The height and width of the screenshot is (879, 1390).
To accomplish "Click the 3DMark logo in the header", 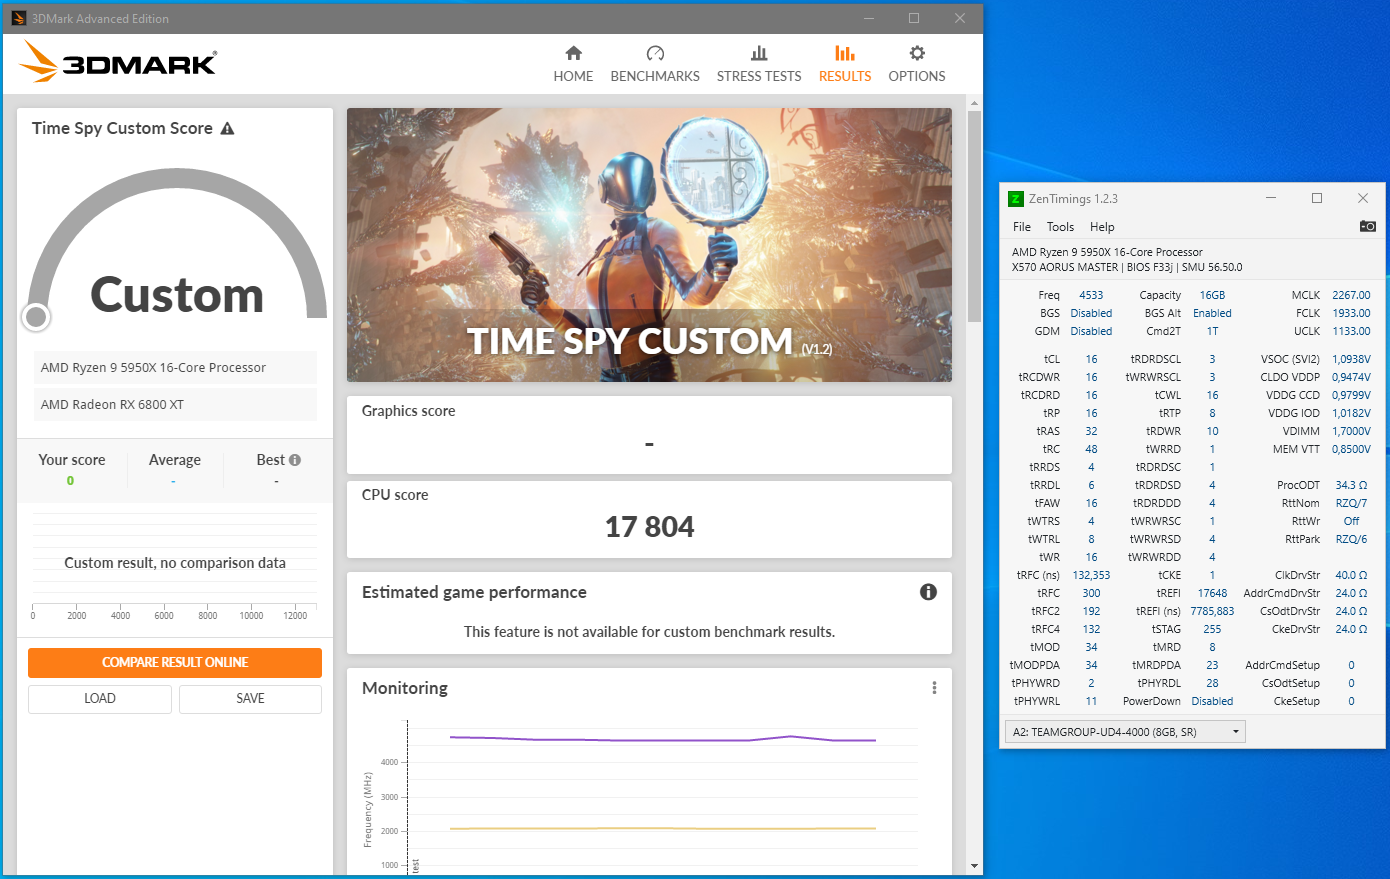I will click(117, 62).
